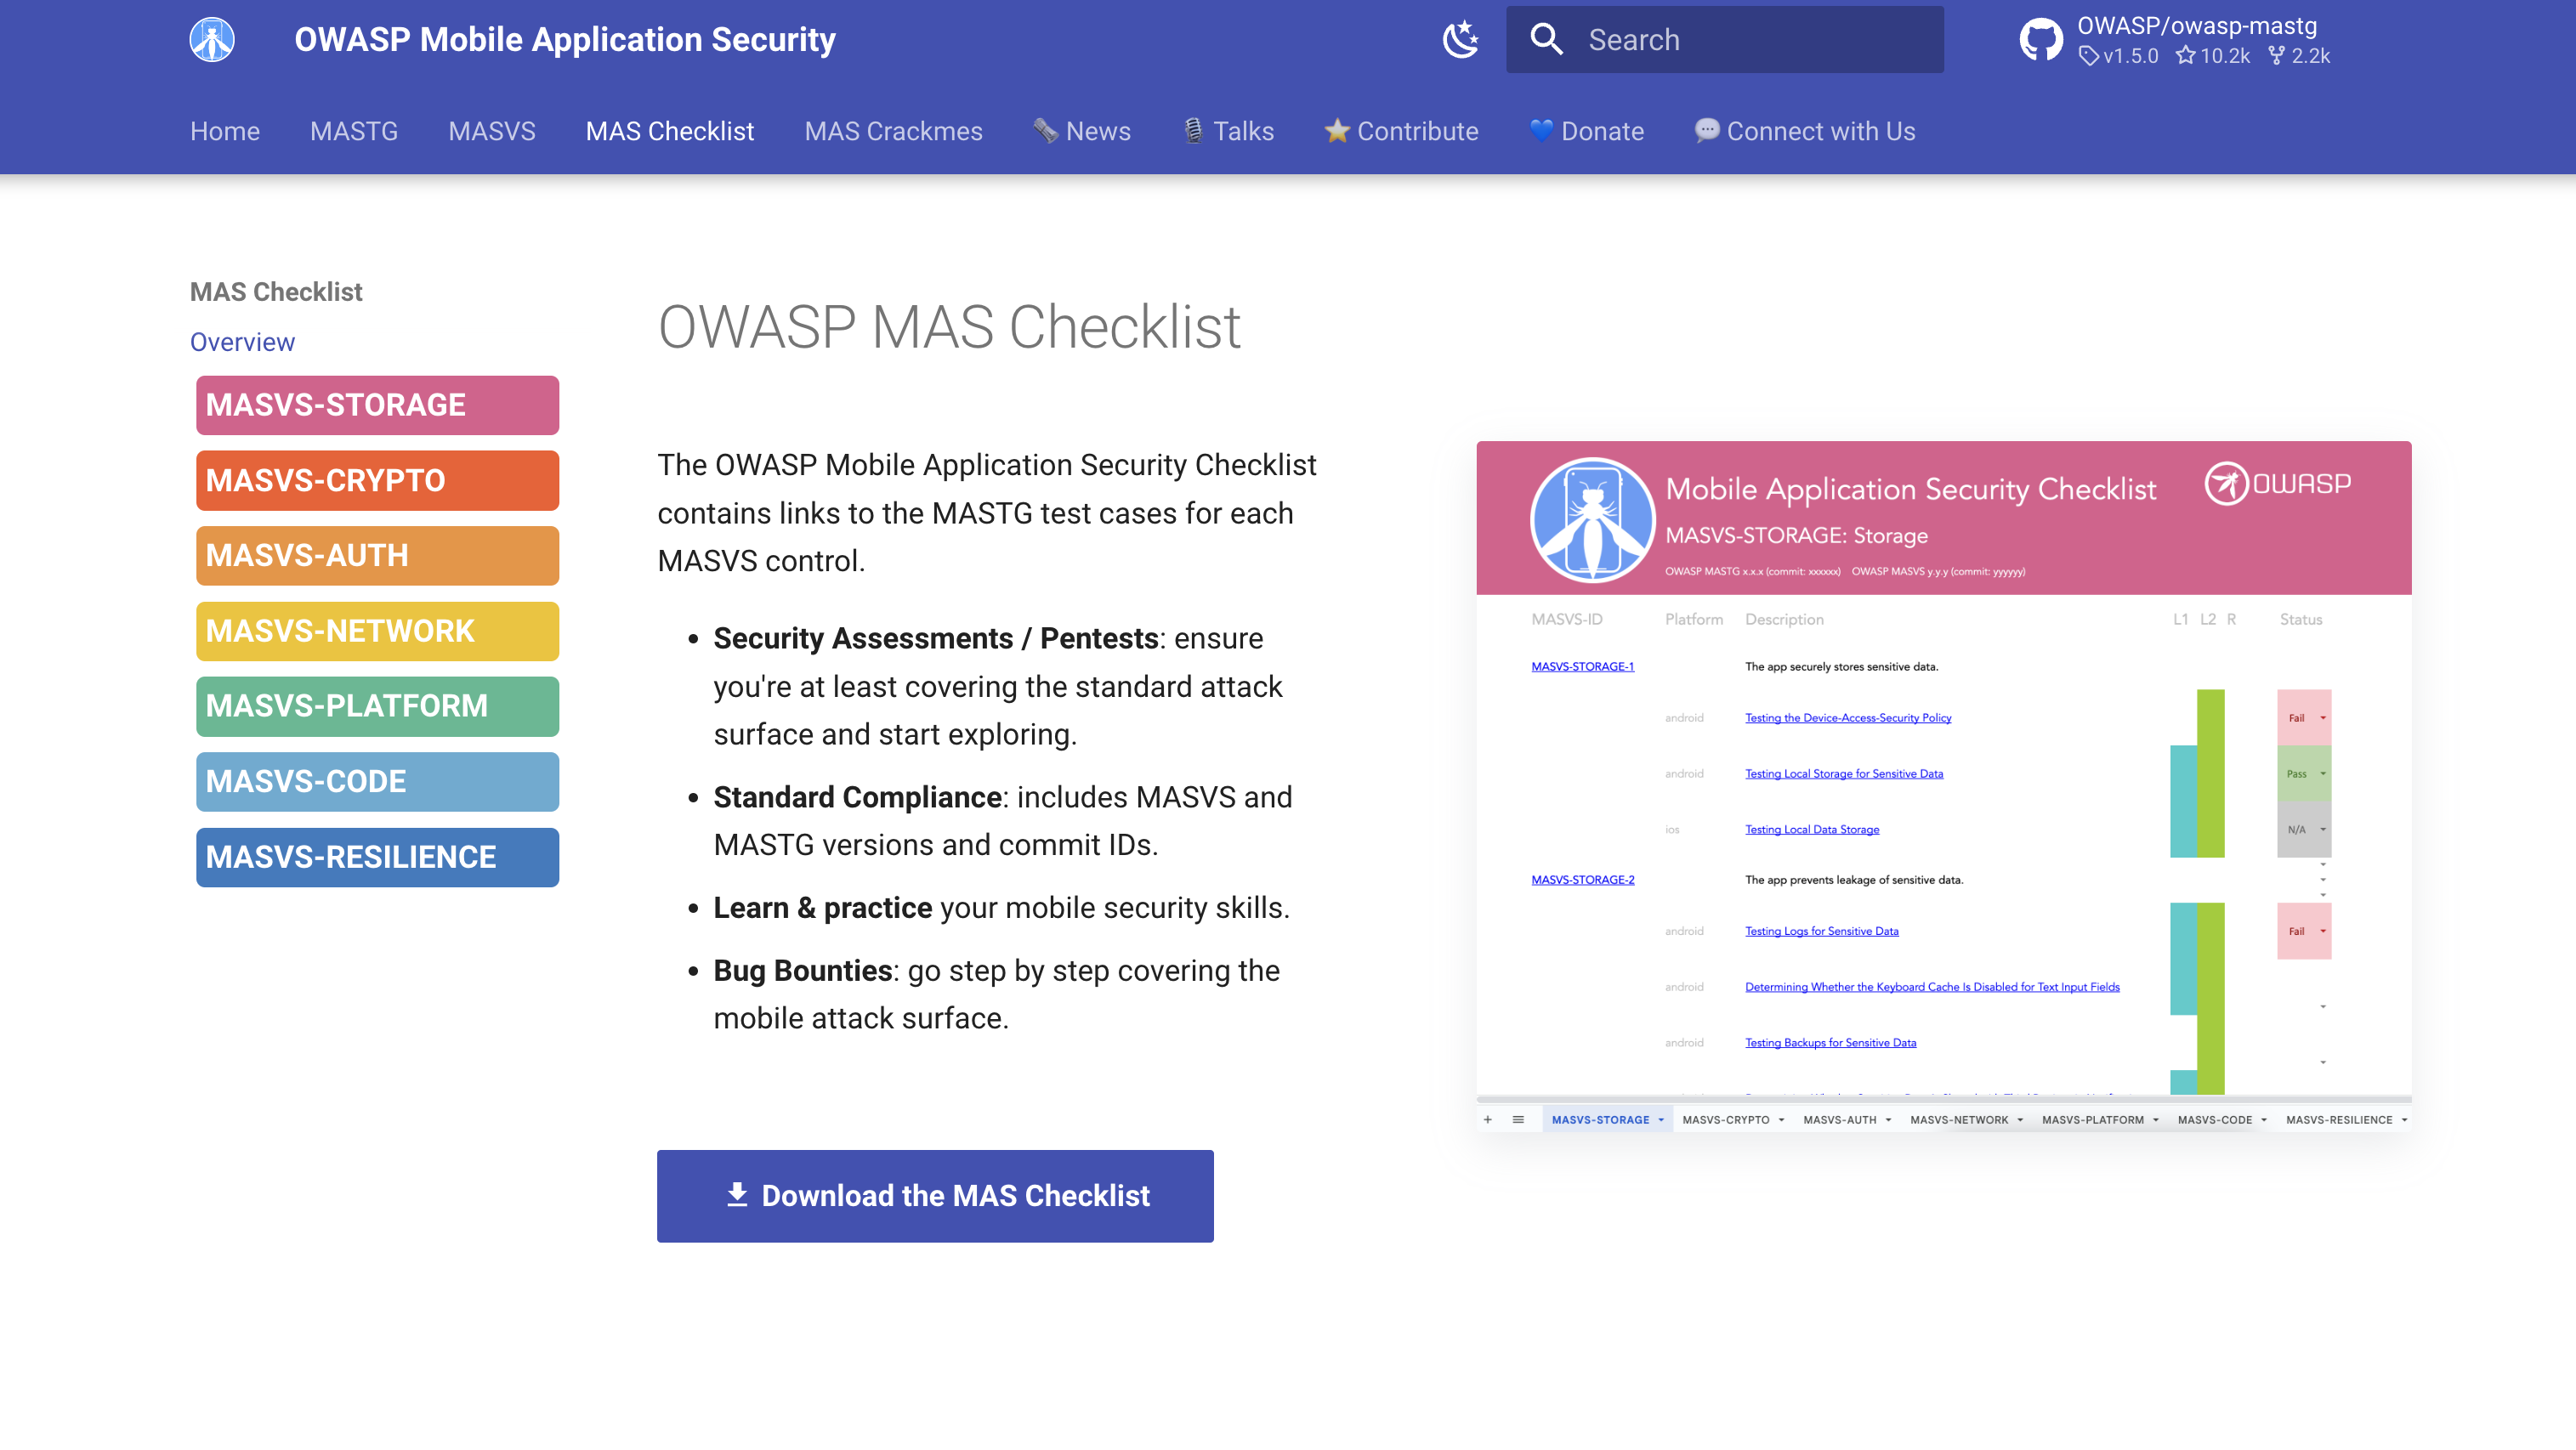
Task: Click the version tag icon
Action: point(2089,56)
